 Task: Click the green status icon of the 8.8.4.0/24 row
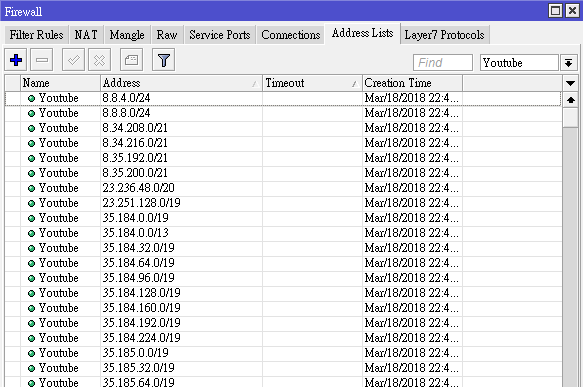(32, 99)
